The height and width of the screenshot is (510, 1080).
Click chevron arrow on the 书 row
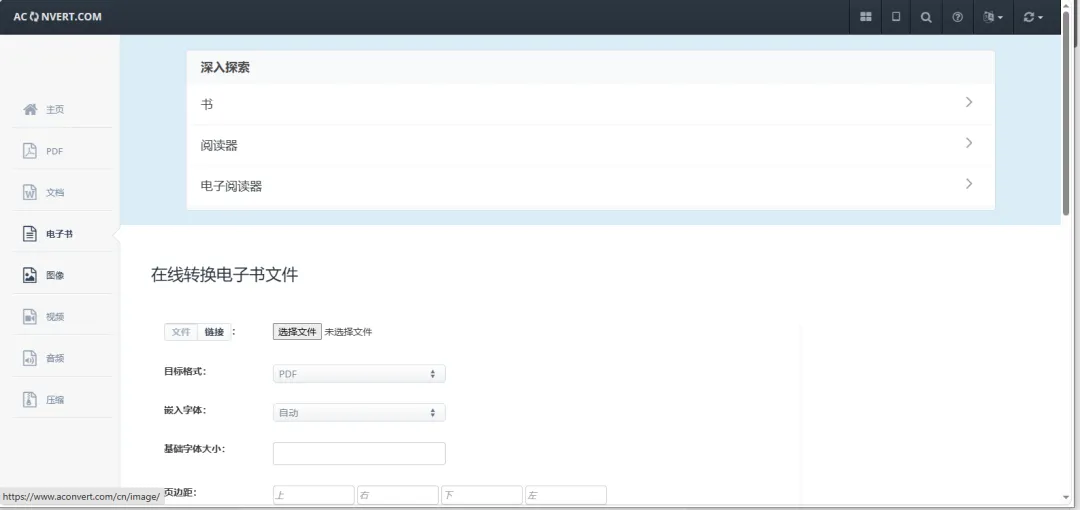pyautogui.click(x=969, y=102)
